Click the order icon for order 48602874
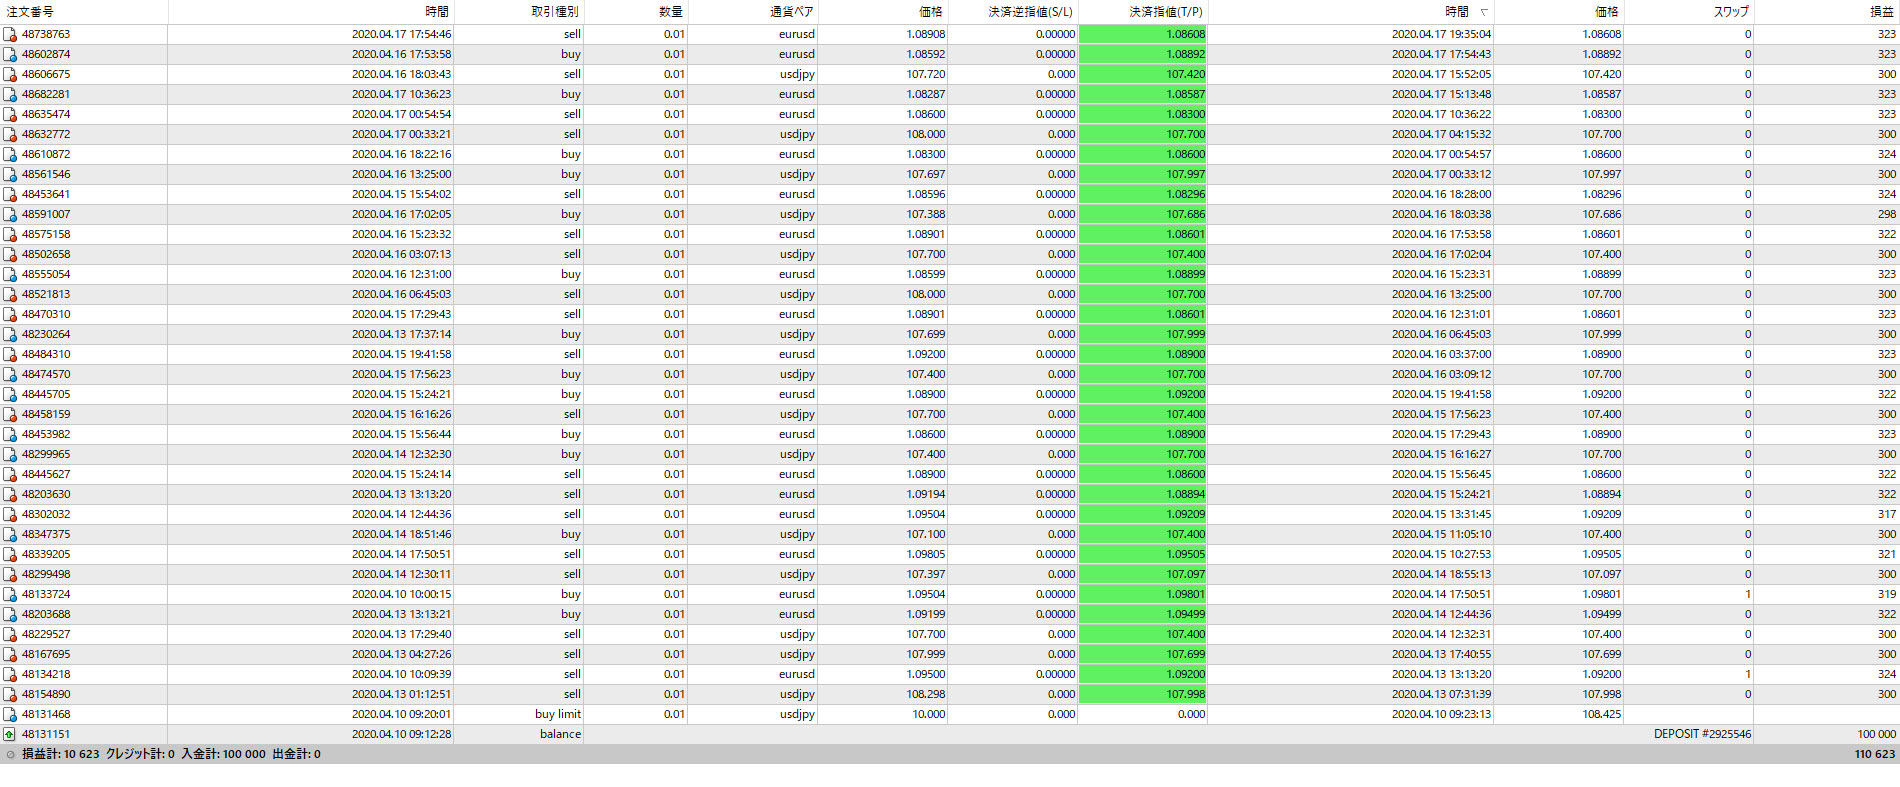1900x787 pixels. [10, 54]
